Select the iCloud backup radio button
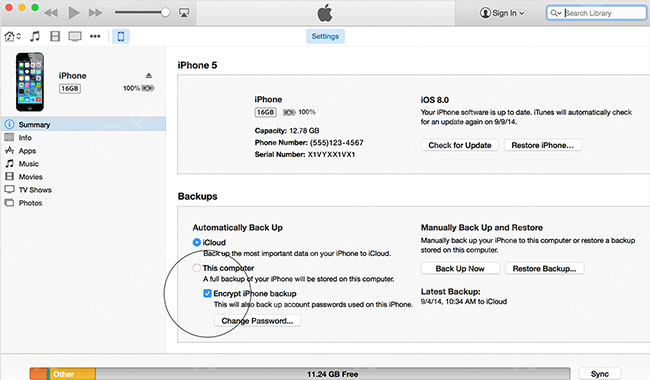Image resolution: width=650 pixels, height=380 pixels. click(197, 242)
